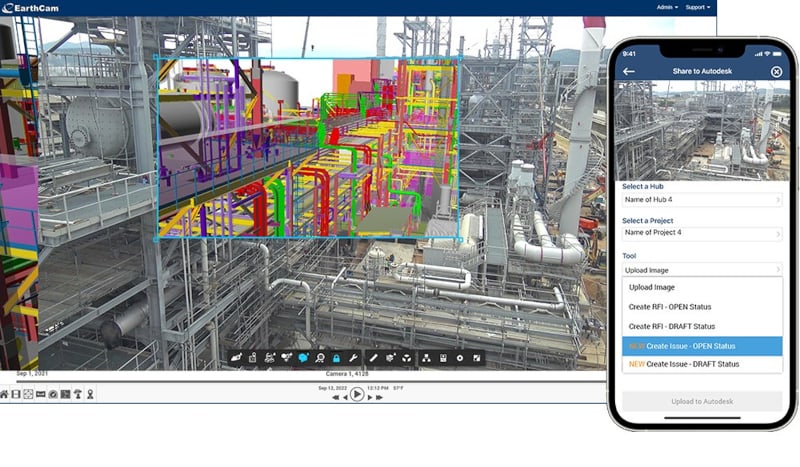Click the Camera 1, 4128 label
Image resolution: width=800 pixels, height=467 pixels.
pyautogui.click(x=347, y=374)
